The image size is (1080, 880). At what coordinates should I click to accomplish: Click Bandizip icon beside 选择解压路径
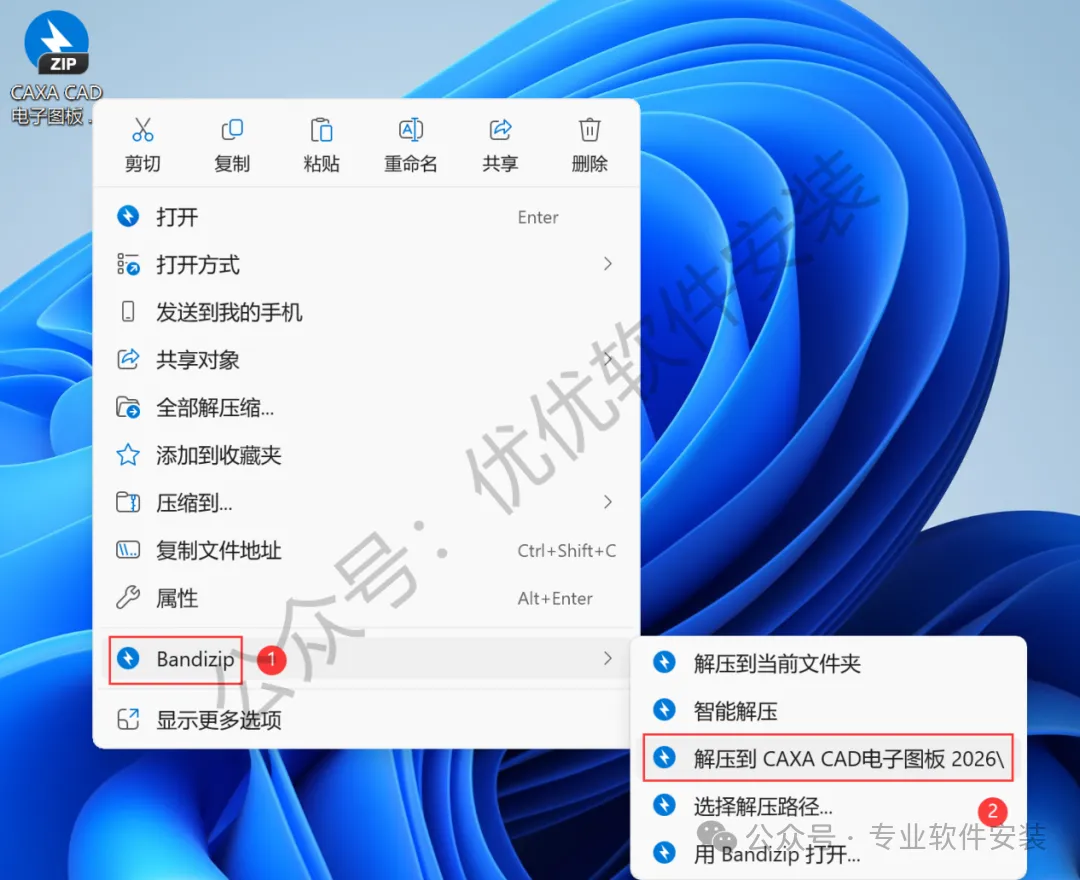[x=664, y=805]
